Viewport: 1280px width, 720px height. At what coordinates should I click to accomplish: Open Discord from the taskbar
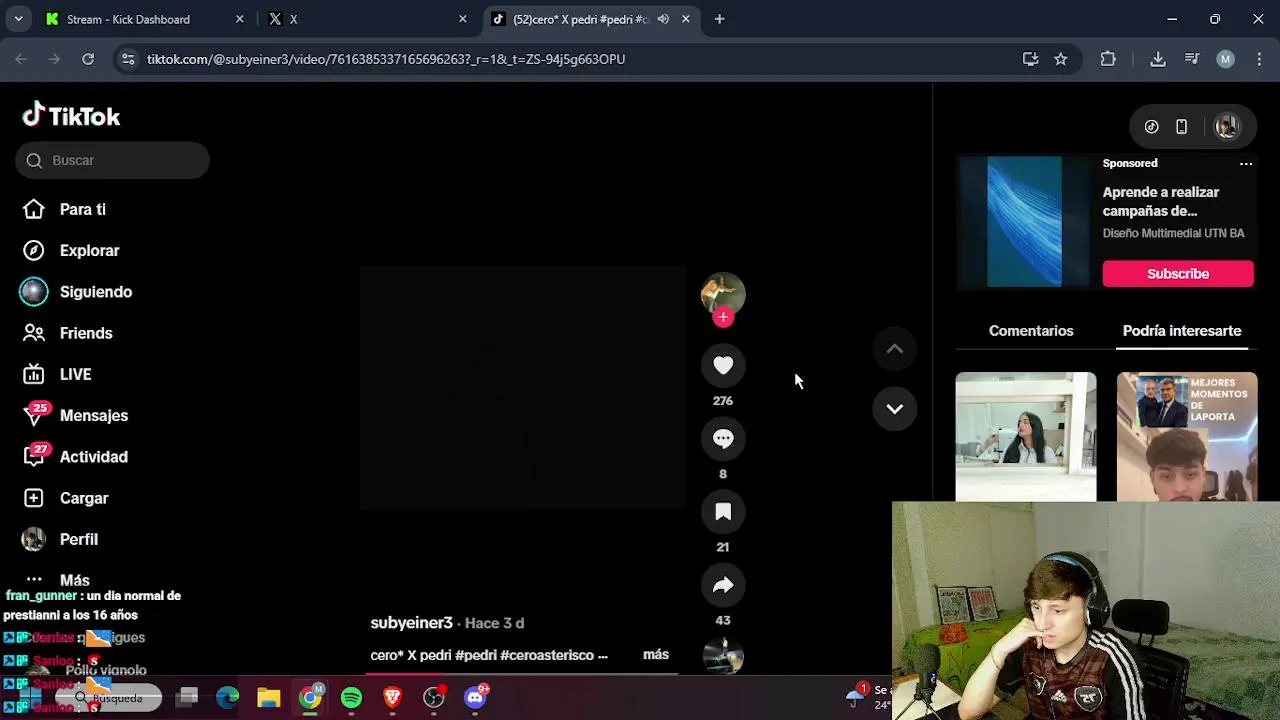[x=476, y=697]
